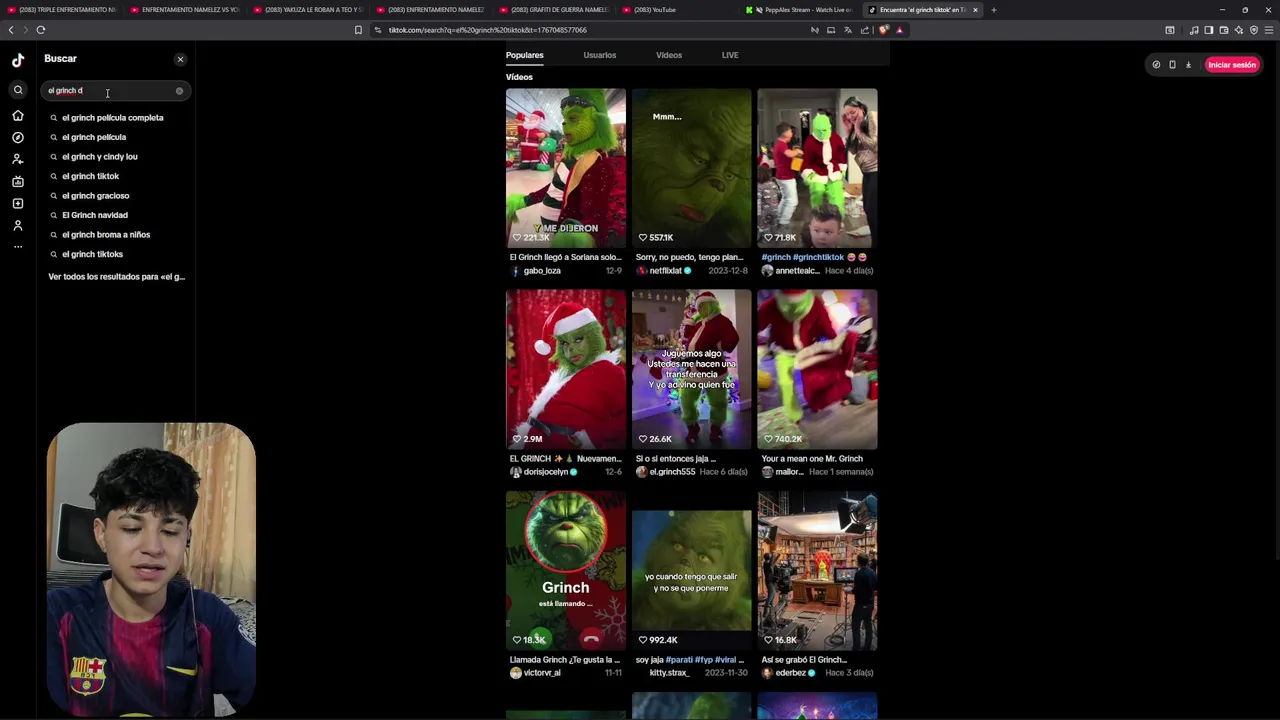Open the Explore compass icon in the sidebar
Image resolution: width=1280 pixels, height=720 pixels.
pos(18,138)
